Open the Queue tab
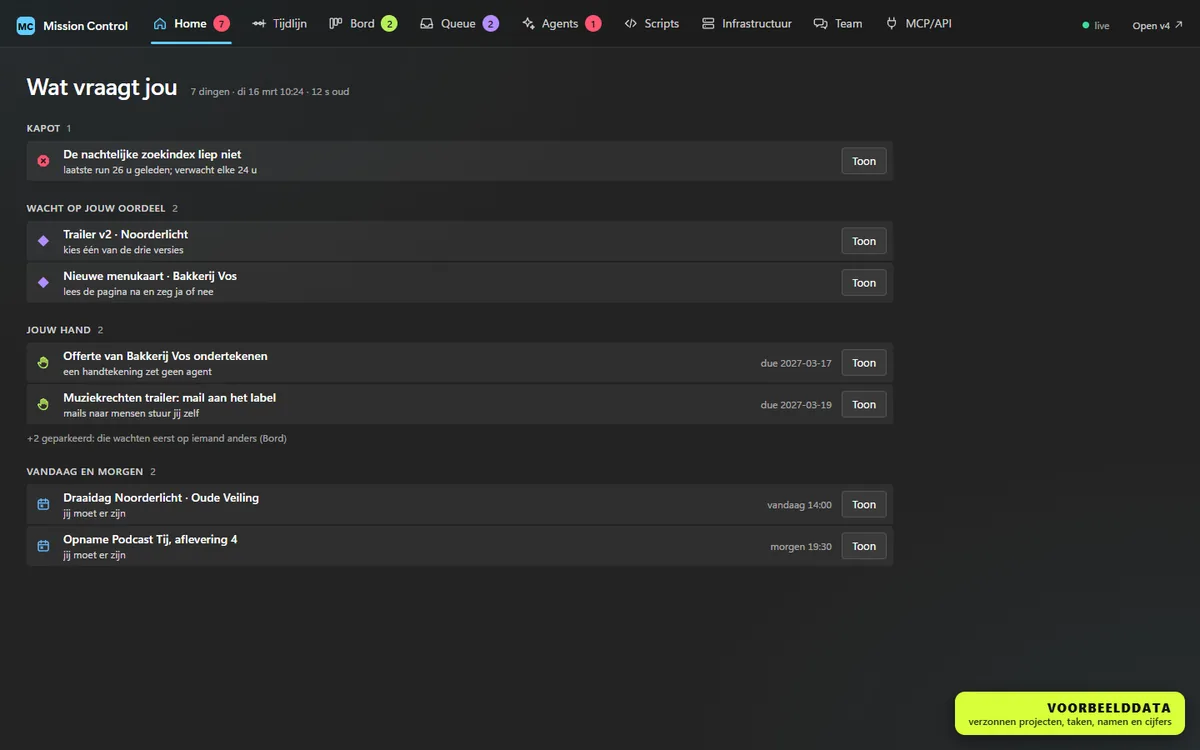The height and width of the screenshot is (750, 1200). (x=459, y=23)
